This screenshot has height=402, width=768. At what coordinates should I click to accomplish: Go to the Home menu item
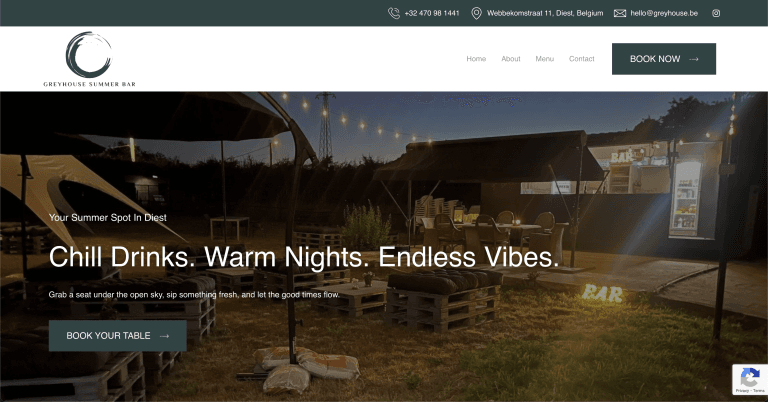476,59
